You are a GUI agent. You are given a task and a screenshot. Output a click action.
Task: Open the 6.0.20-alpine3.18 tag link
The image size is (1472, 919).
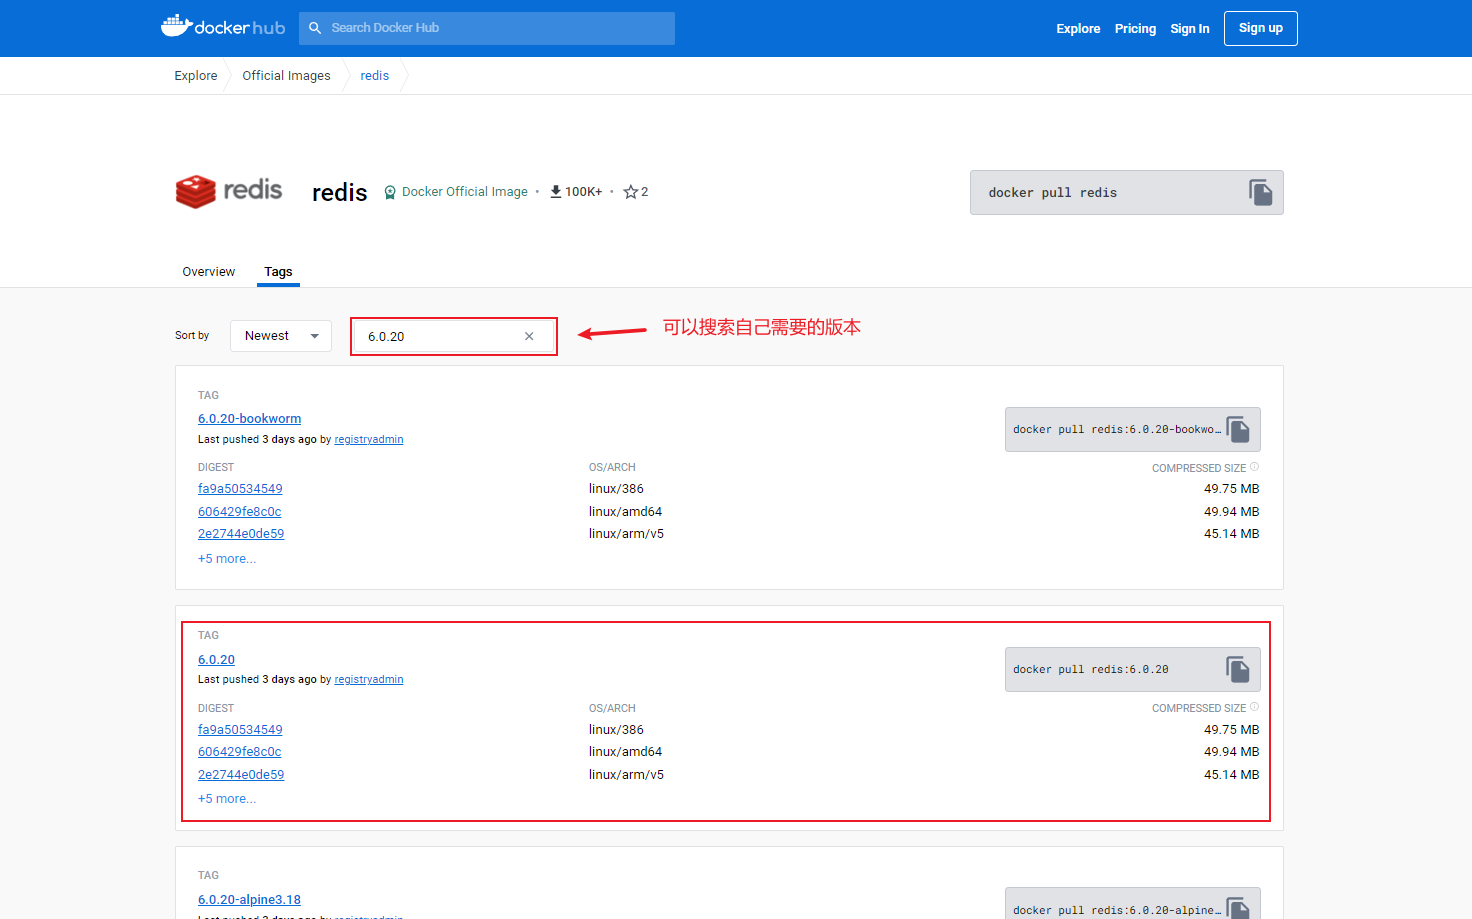point(249,900)
